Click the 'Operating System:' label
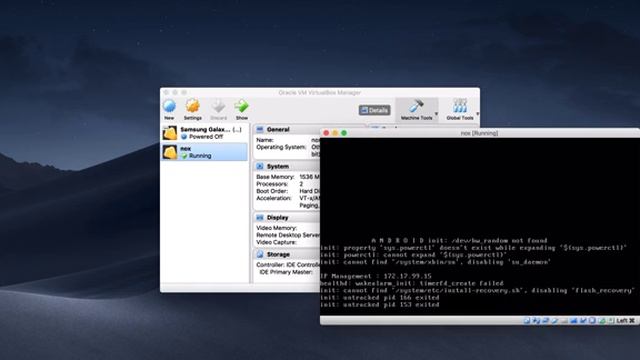640x360 pixels. coord(281,147)
